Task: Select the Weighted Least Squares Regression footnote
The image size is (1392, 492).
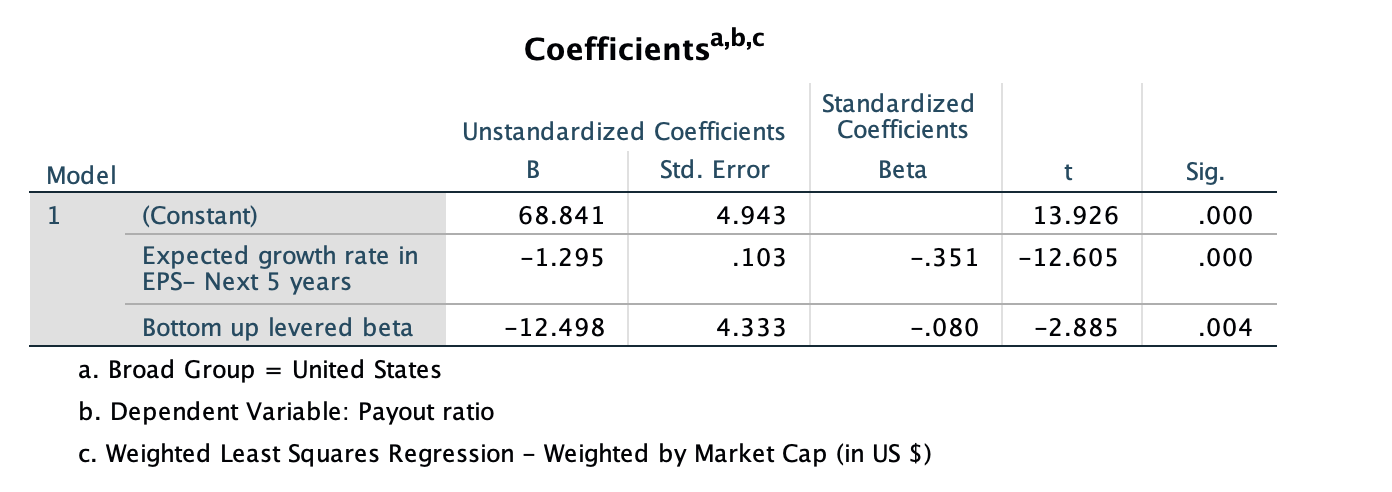Action: point(504,453)
